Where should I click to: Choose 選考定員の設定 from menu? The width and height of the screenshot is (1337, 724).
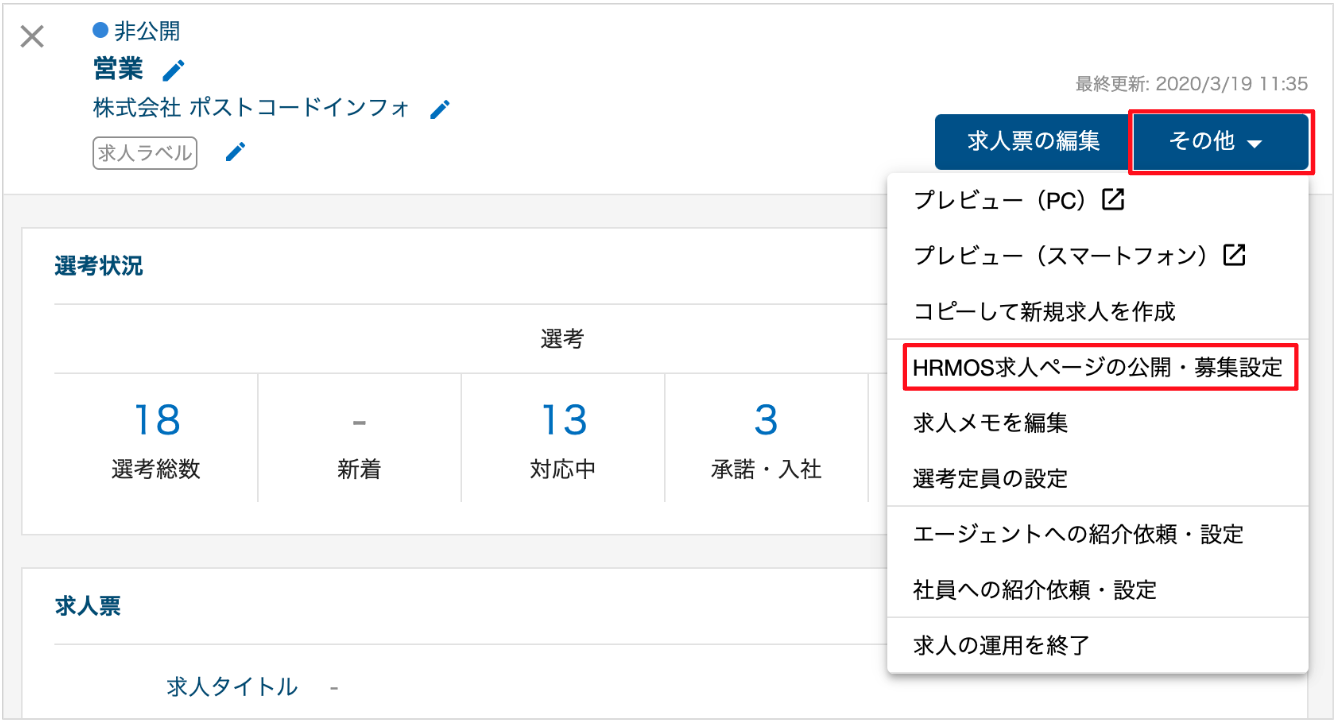(1097, 479)
